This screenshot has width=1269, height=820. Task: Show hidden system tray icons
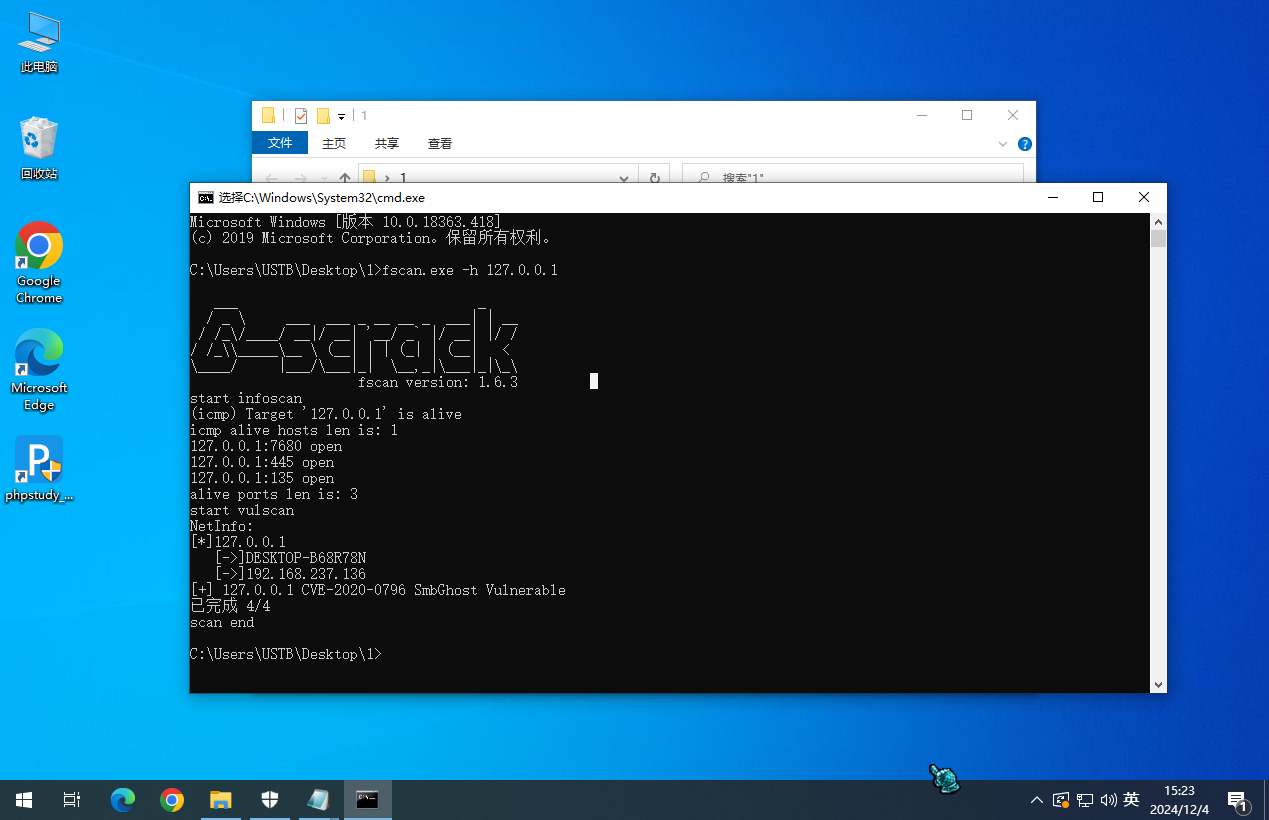pos(1037,800)
